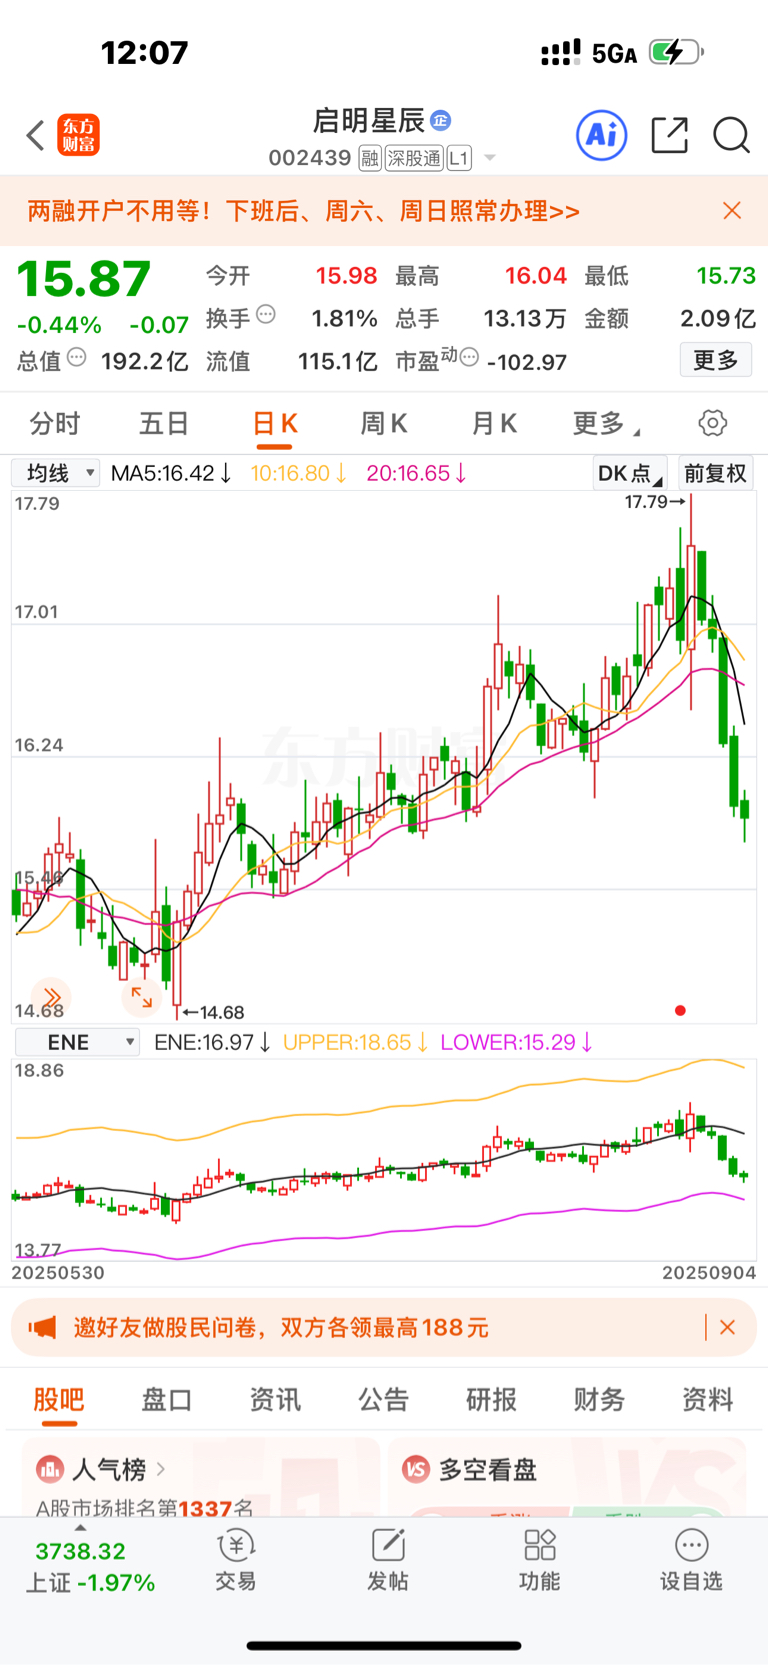Tap the megaphone icon in survey banner
768x1665 pixels.
point(42,1328)
